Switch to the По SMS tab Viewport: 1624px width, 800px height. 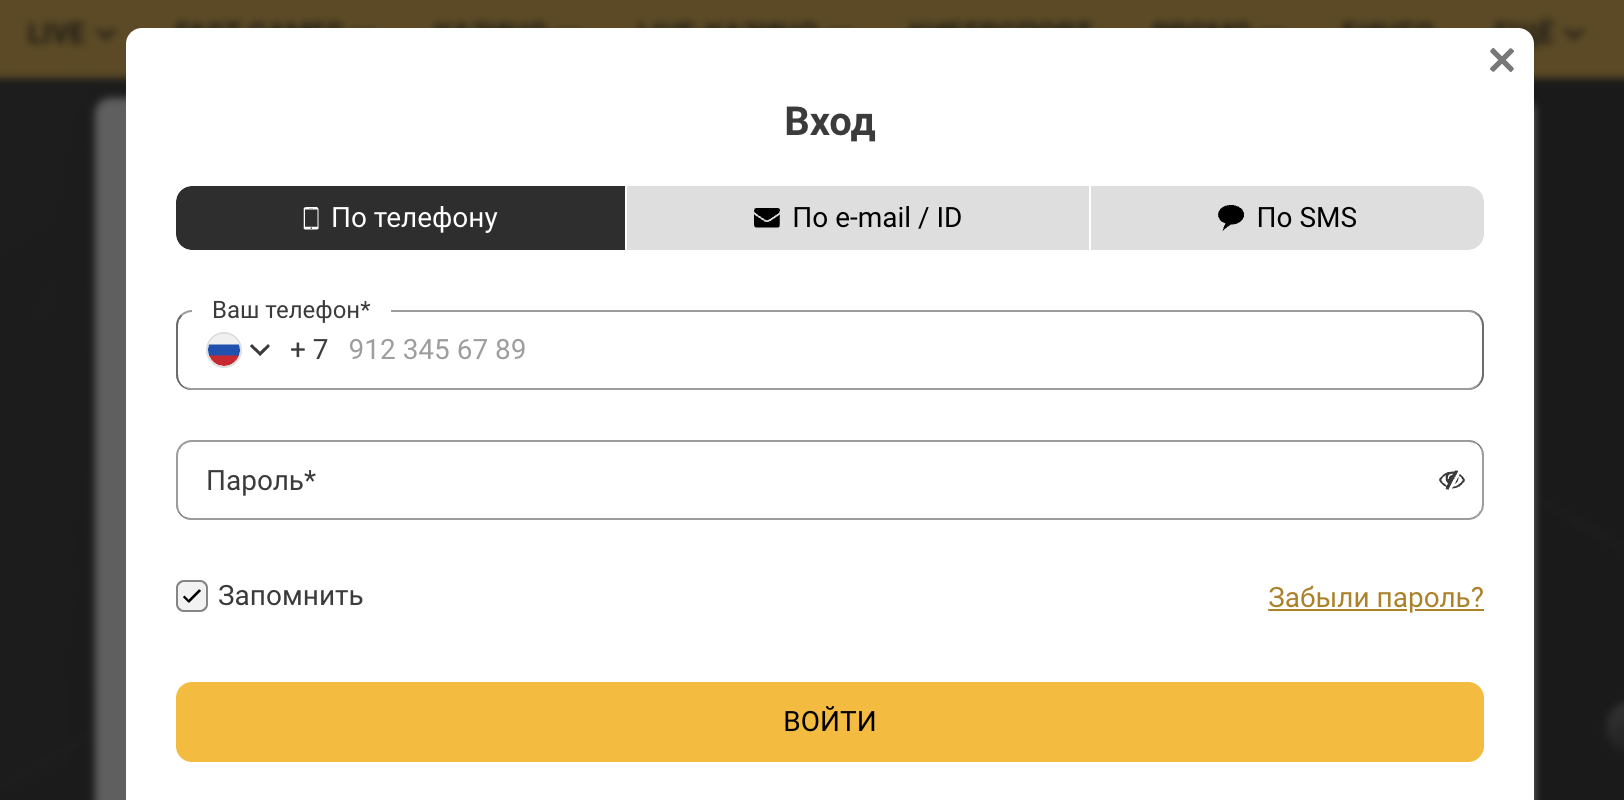[1287, 218]
